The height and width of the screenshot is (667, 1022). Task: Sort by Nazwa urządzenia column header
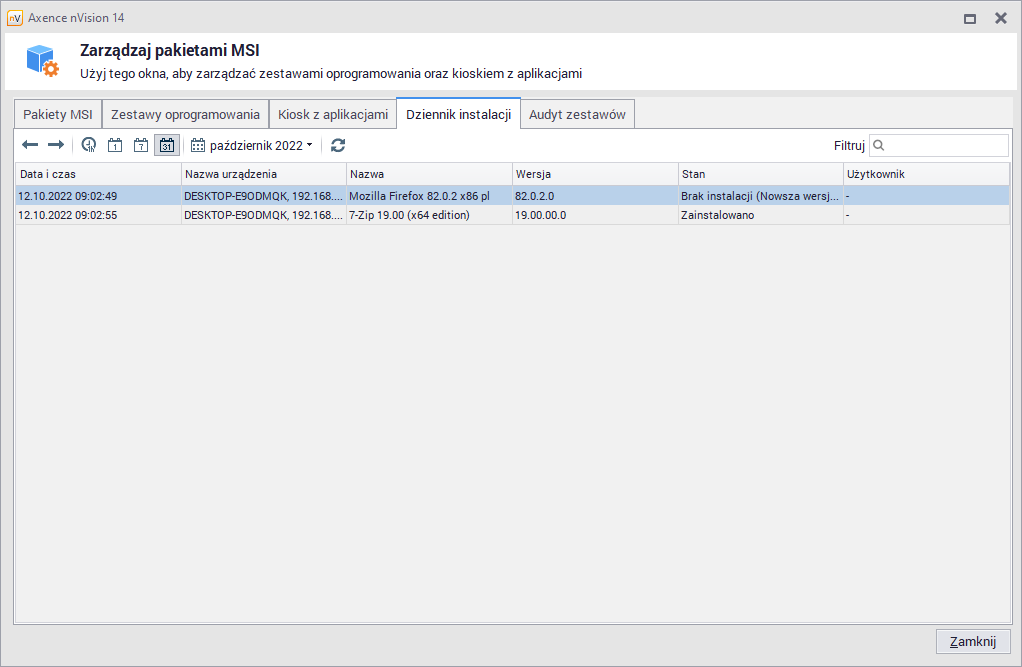point(263,174)
